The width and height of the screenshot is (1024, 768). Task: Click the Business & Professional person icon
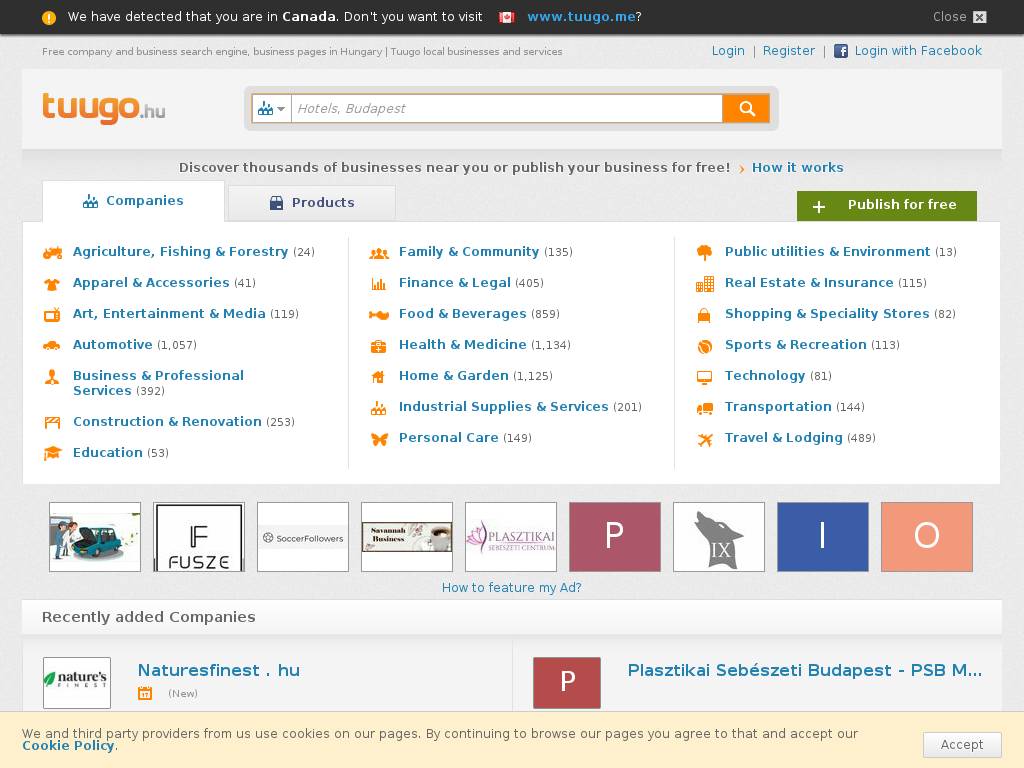(52, 377)
